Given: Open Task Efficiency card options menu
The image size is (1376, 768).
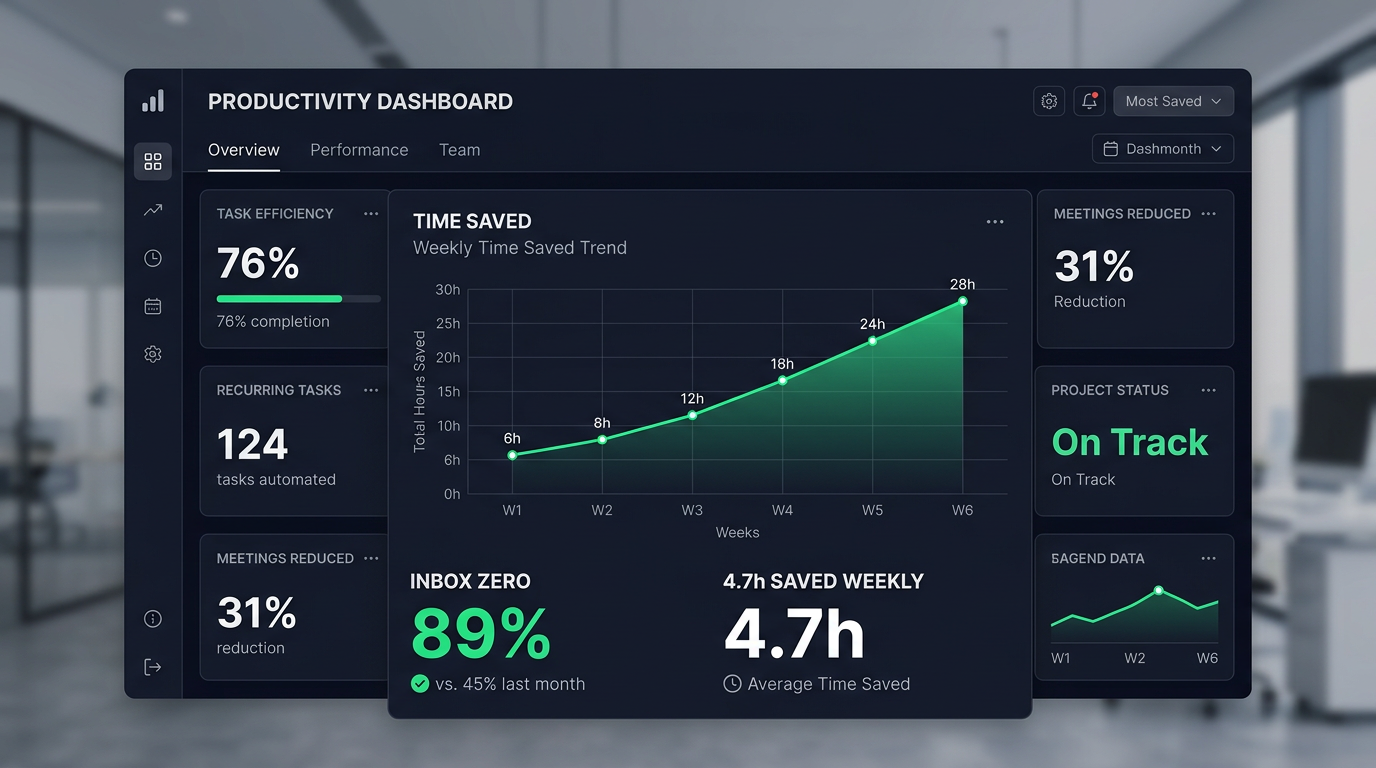Looking at the screenshot, I should (x=371, y=214).
